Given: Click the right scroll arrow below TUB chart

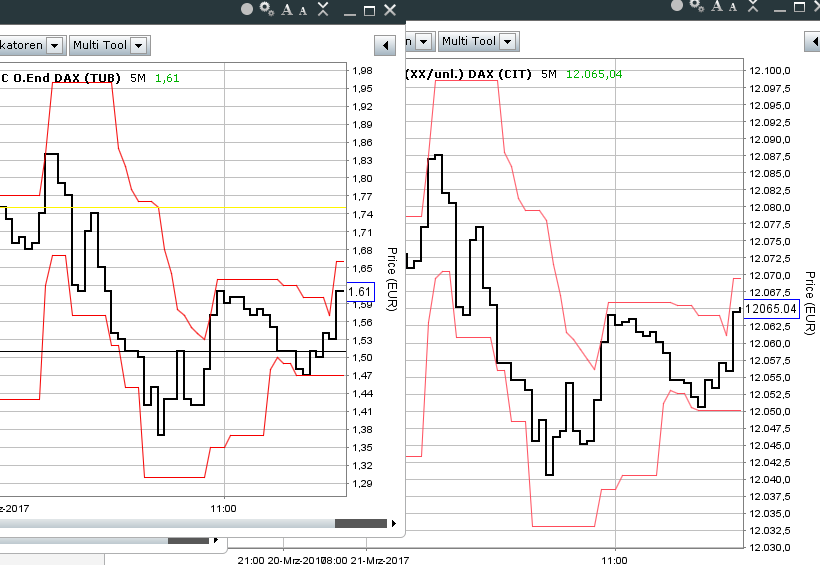Looking at the screenshot, I should point(394,523).
